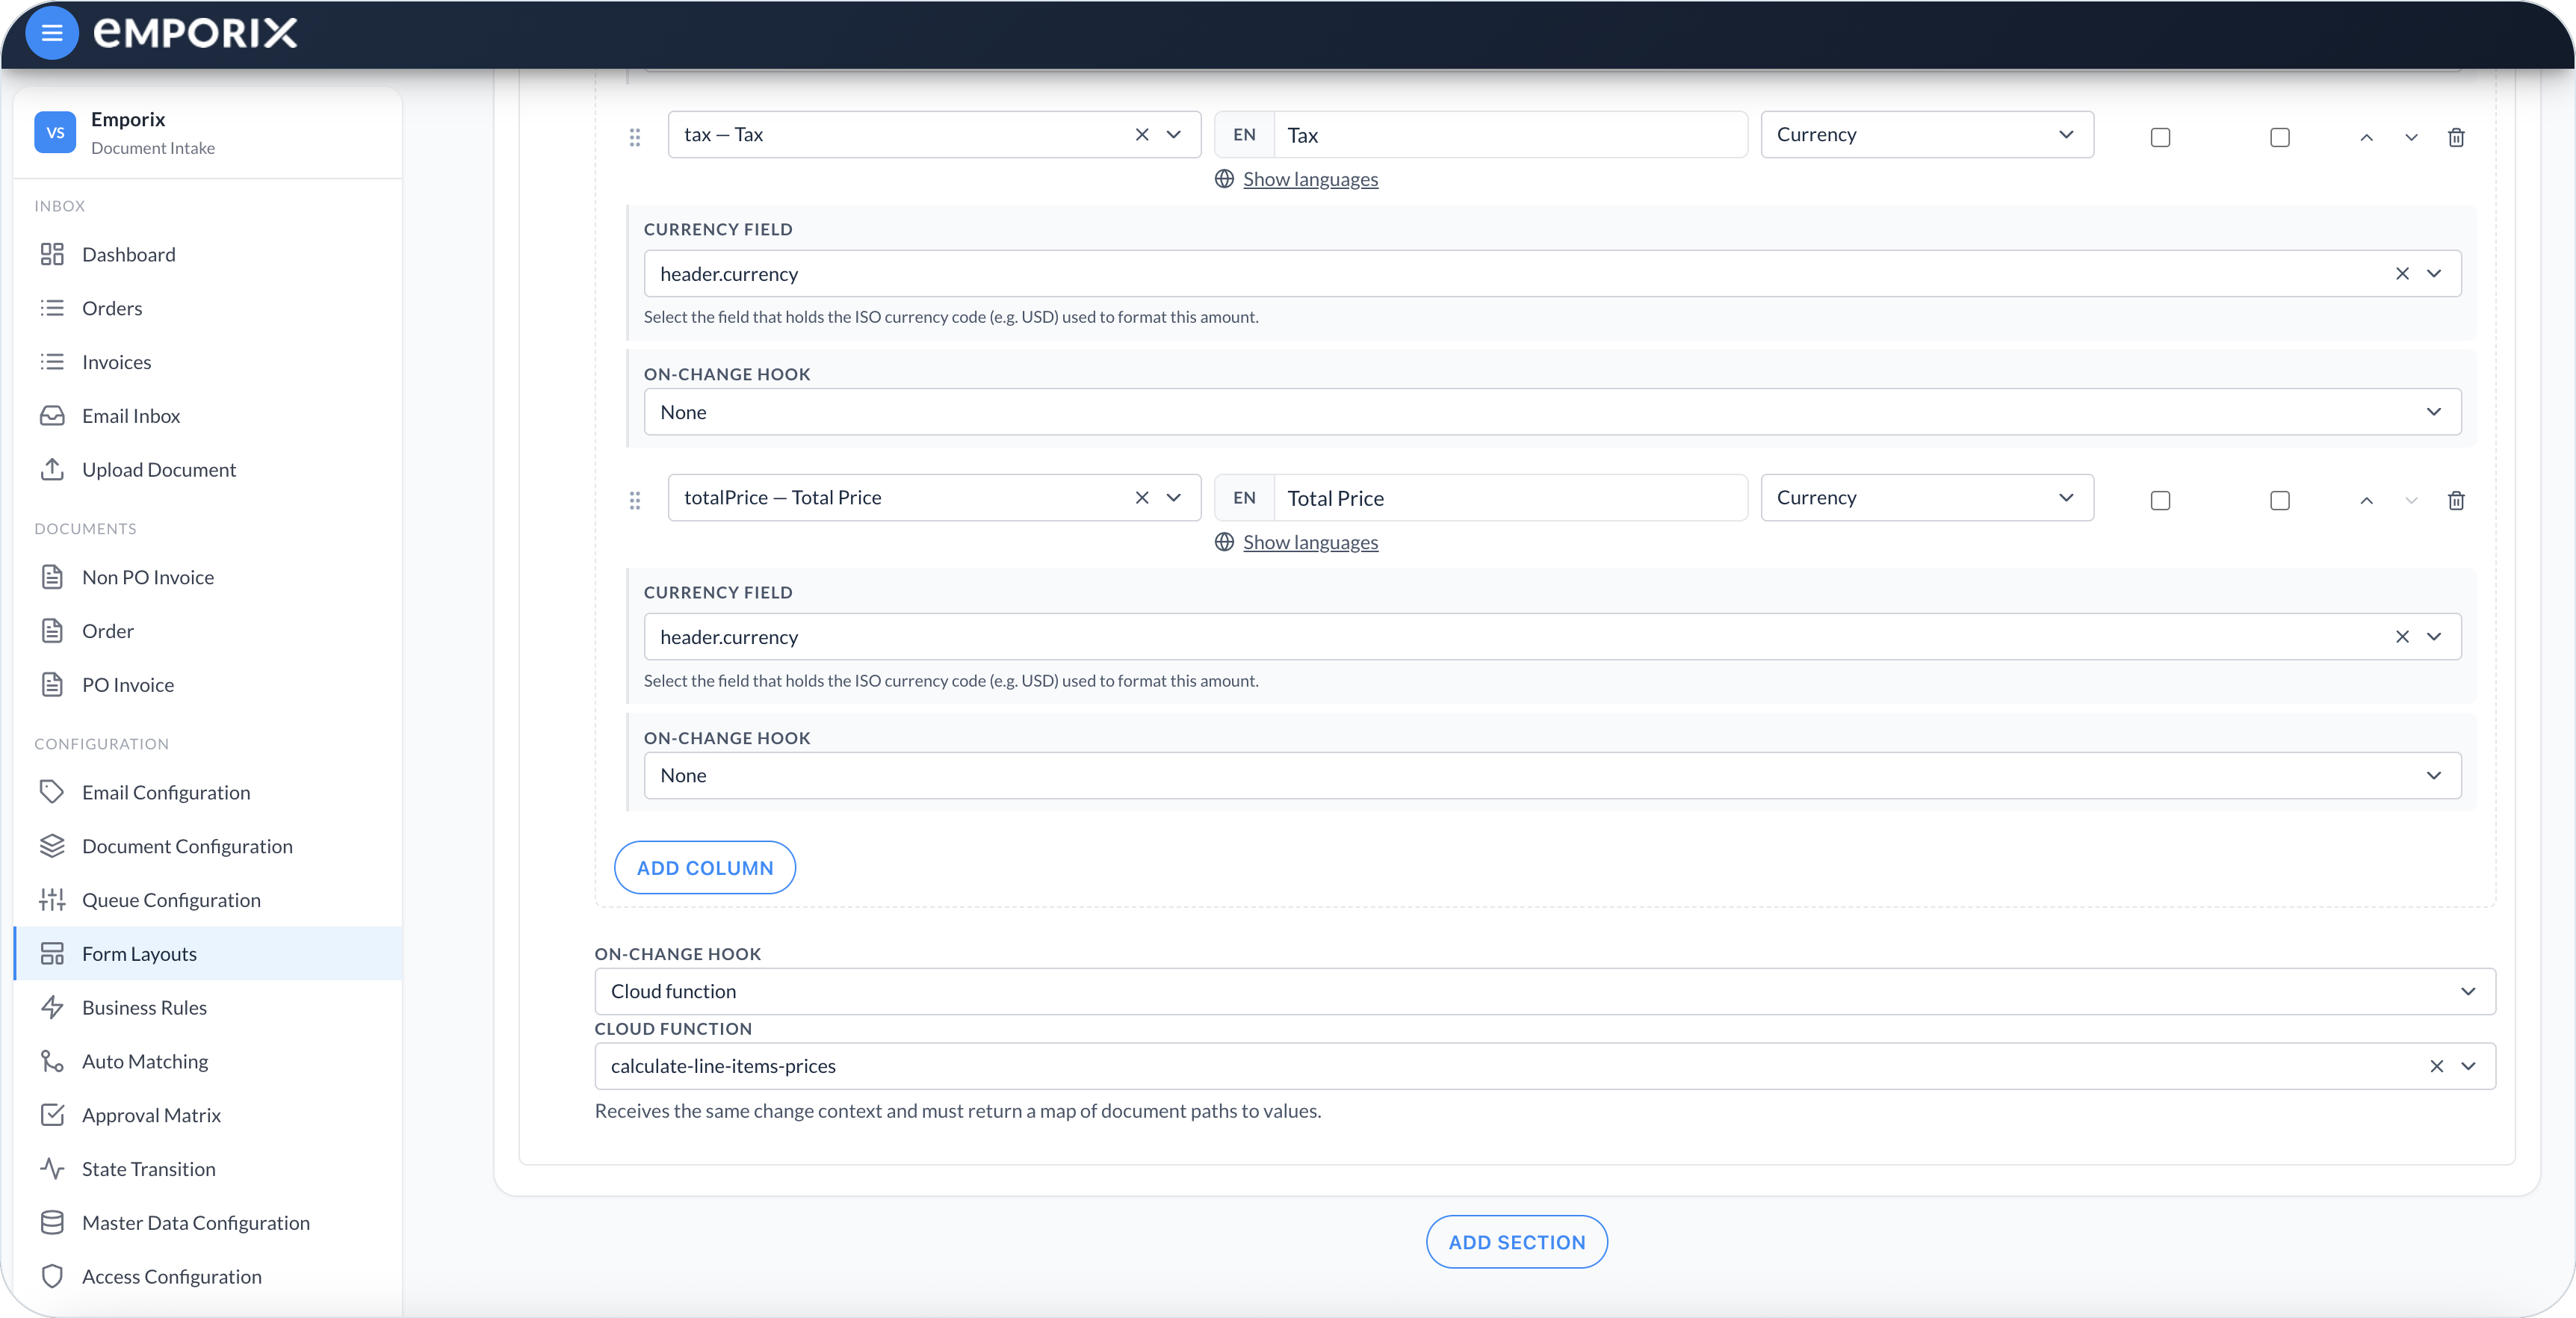This screenshot has width=2576, height=1318.
Task: Edit the Total Price EN label field
Action: (1510, 497)
